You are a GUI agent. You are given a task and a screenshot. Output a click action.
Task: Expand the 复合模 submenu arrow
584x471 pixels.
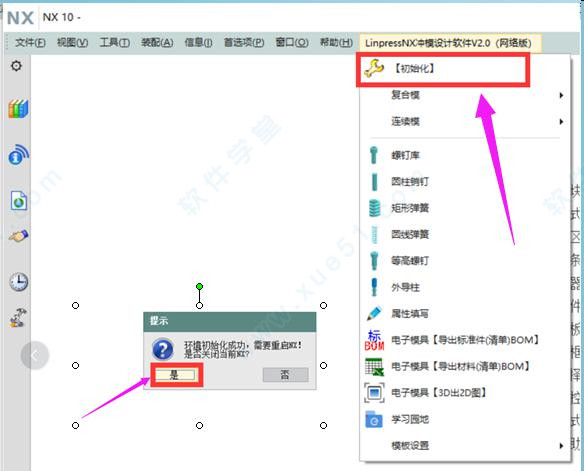[x=561, y=95]
